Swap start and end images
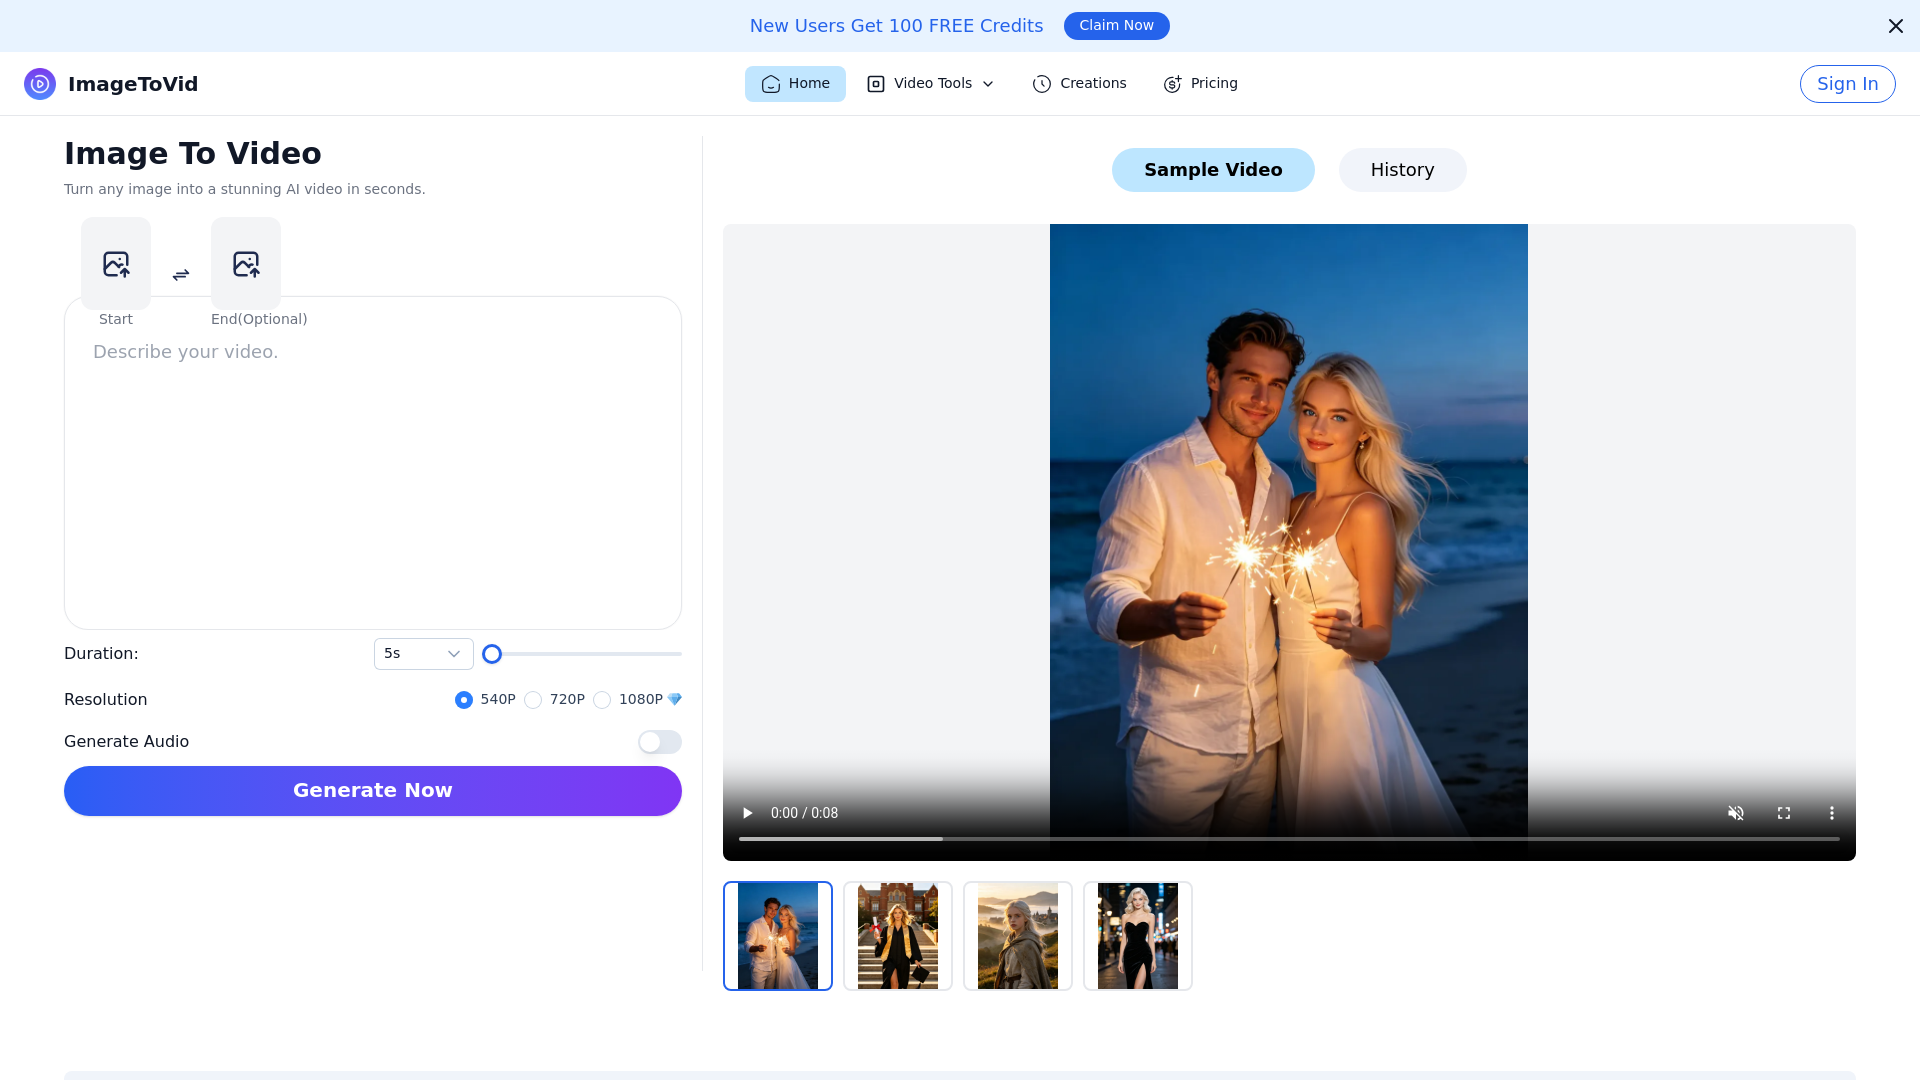1920x1080 pixels. tap(181, 275)
